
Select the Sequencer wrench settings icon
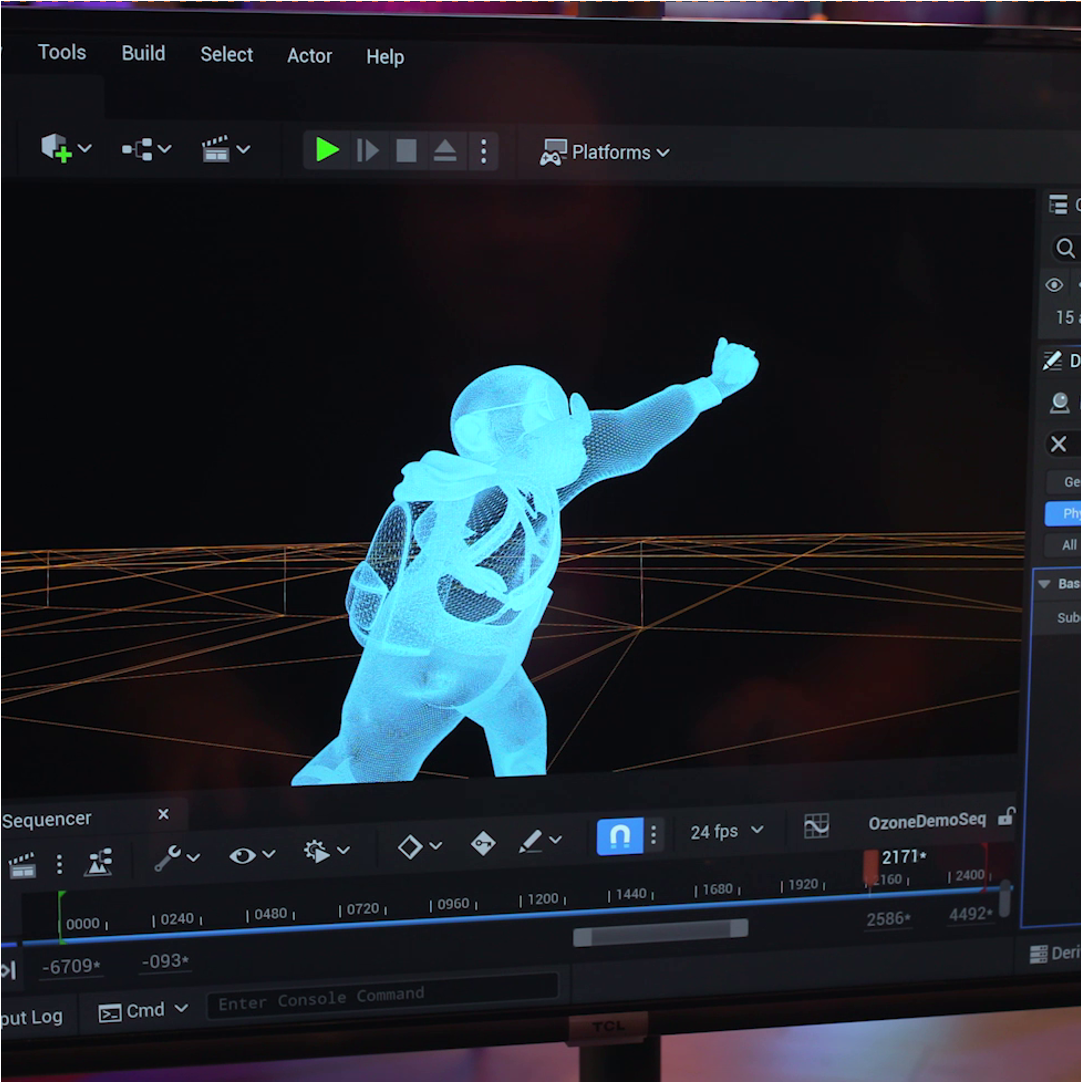tap(168, 858)
